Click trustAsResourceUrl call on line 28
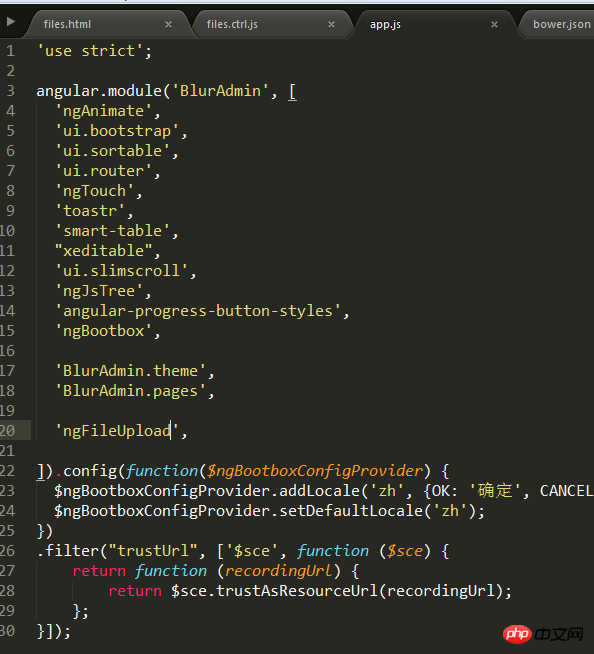594x654 pixels. click(297, 591)
